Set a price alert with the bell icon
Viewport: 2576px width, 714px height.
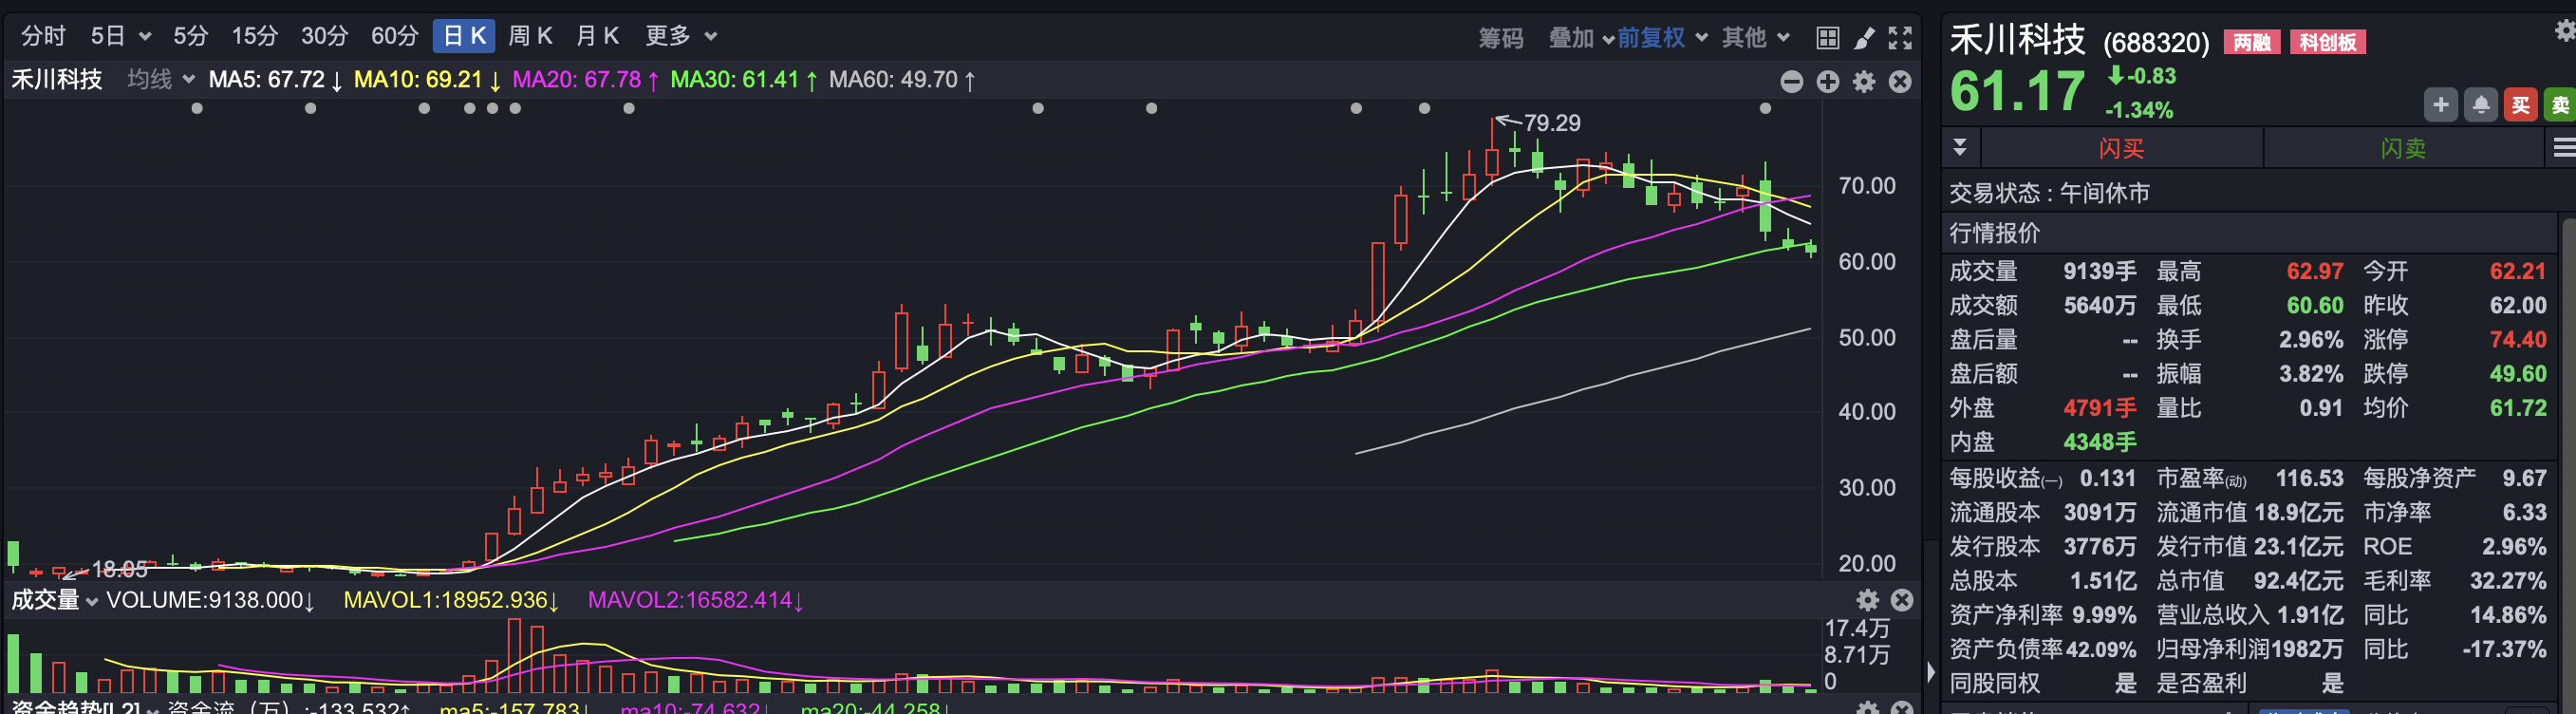click(2481, 105)
